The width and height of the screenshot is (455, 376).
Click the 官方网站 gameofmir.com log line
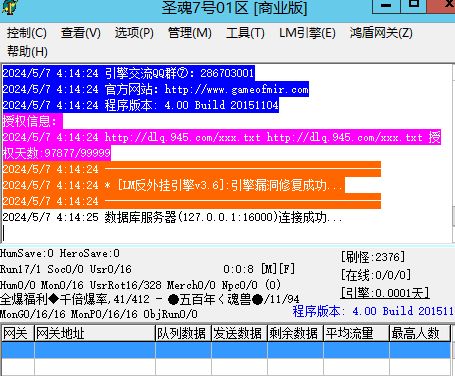tap(155, 89)
